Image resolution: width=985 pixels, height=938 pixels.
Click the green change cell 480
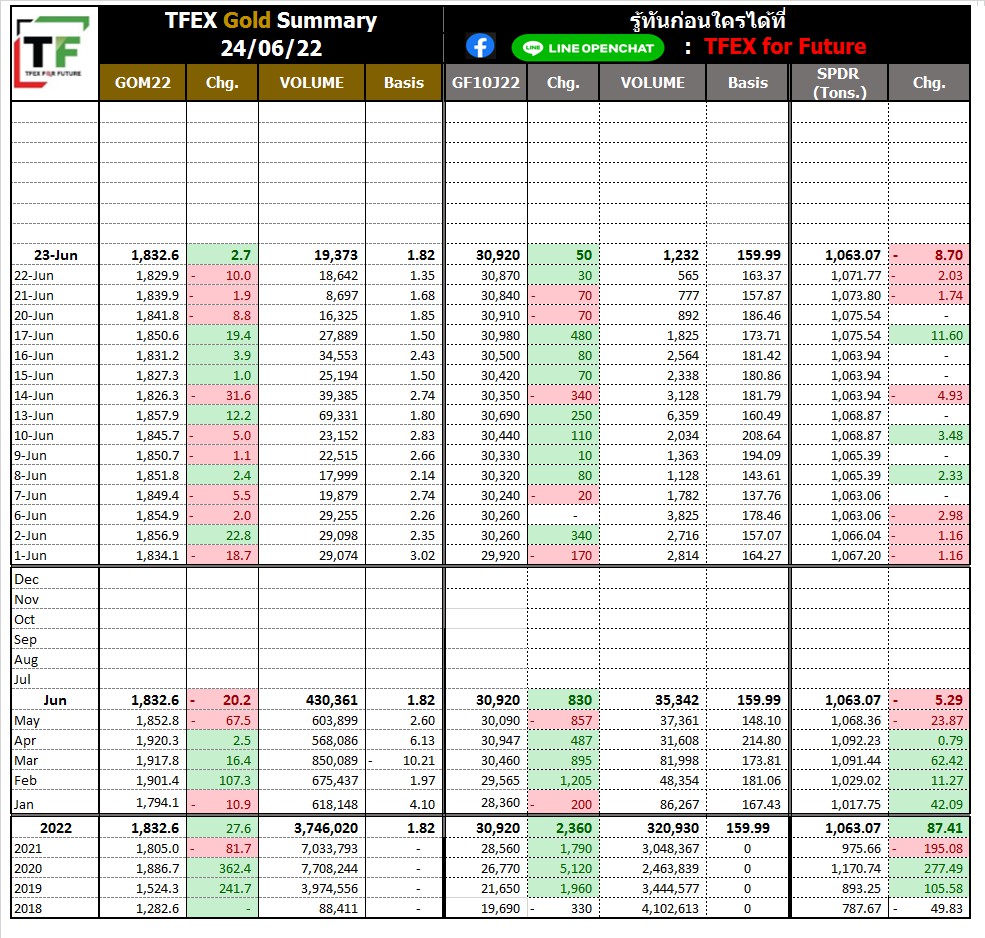pyautogui.click(x=561, y=335)
